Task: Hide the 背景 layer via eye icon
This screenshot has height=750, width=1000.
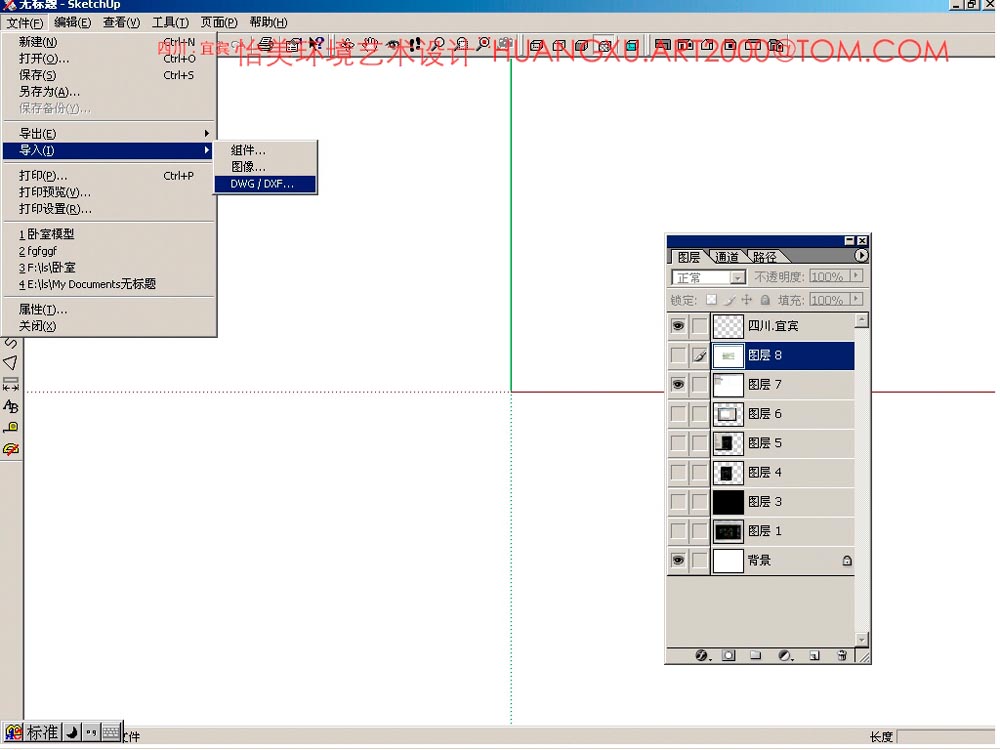Action: click(x=678, y=560)
